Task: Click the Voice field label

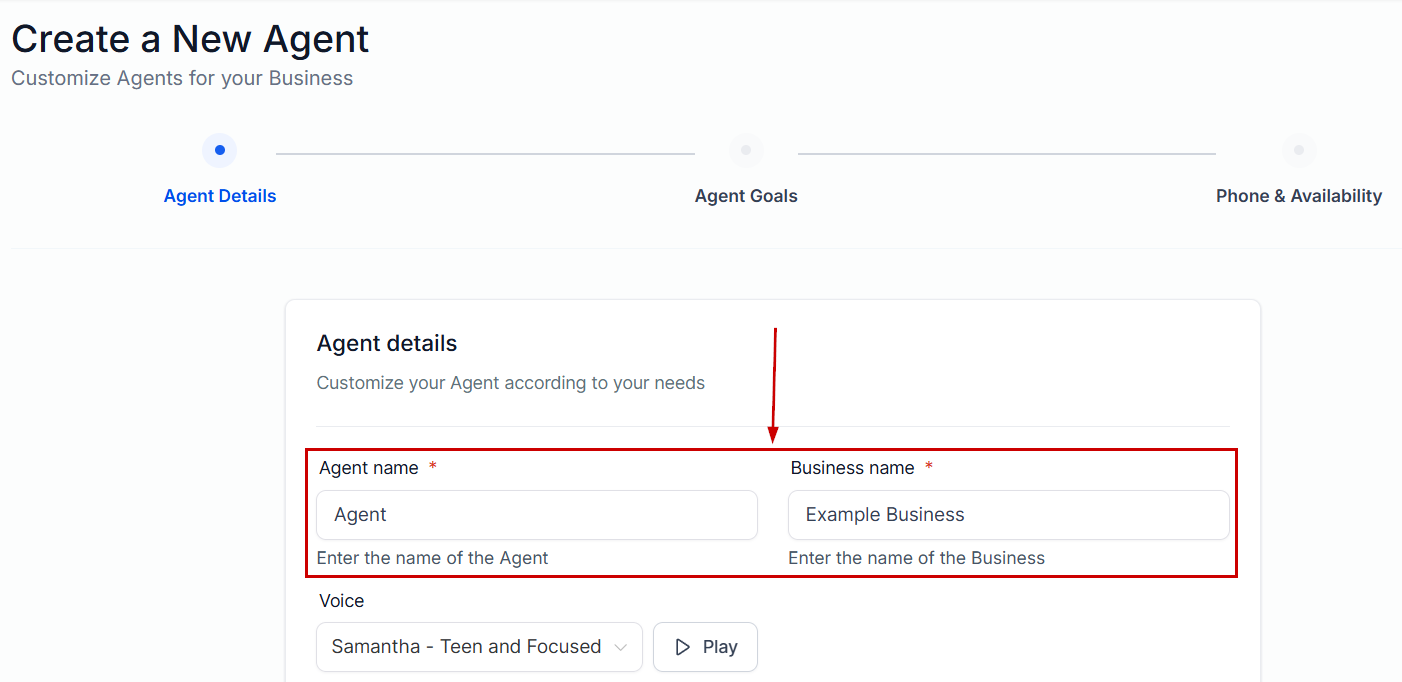Action: click(x=341, y=601)
